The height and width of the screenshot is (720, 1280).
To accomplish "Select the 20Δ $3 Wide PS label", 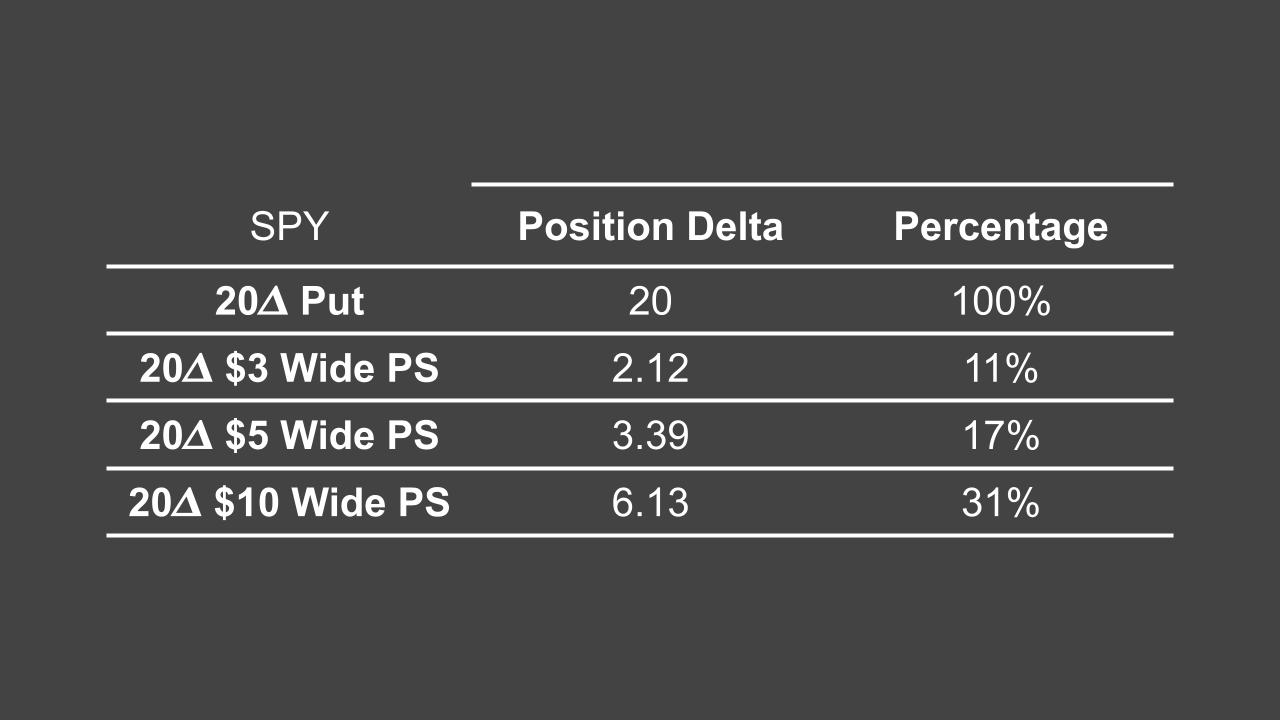I will pyautogui.click(x=289, y=369).
